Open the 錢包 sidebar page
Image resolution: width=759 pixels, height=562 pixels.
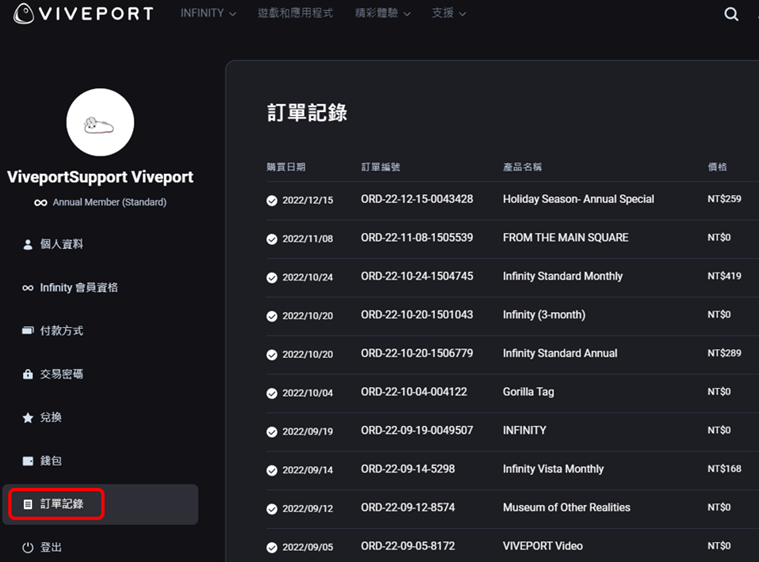51,461
